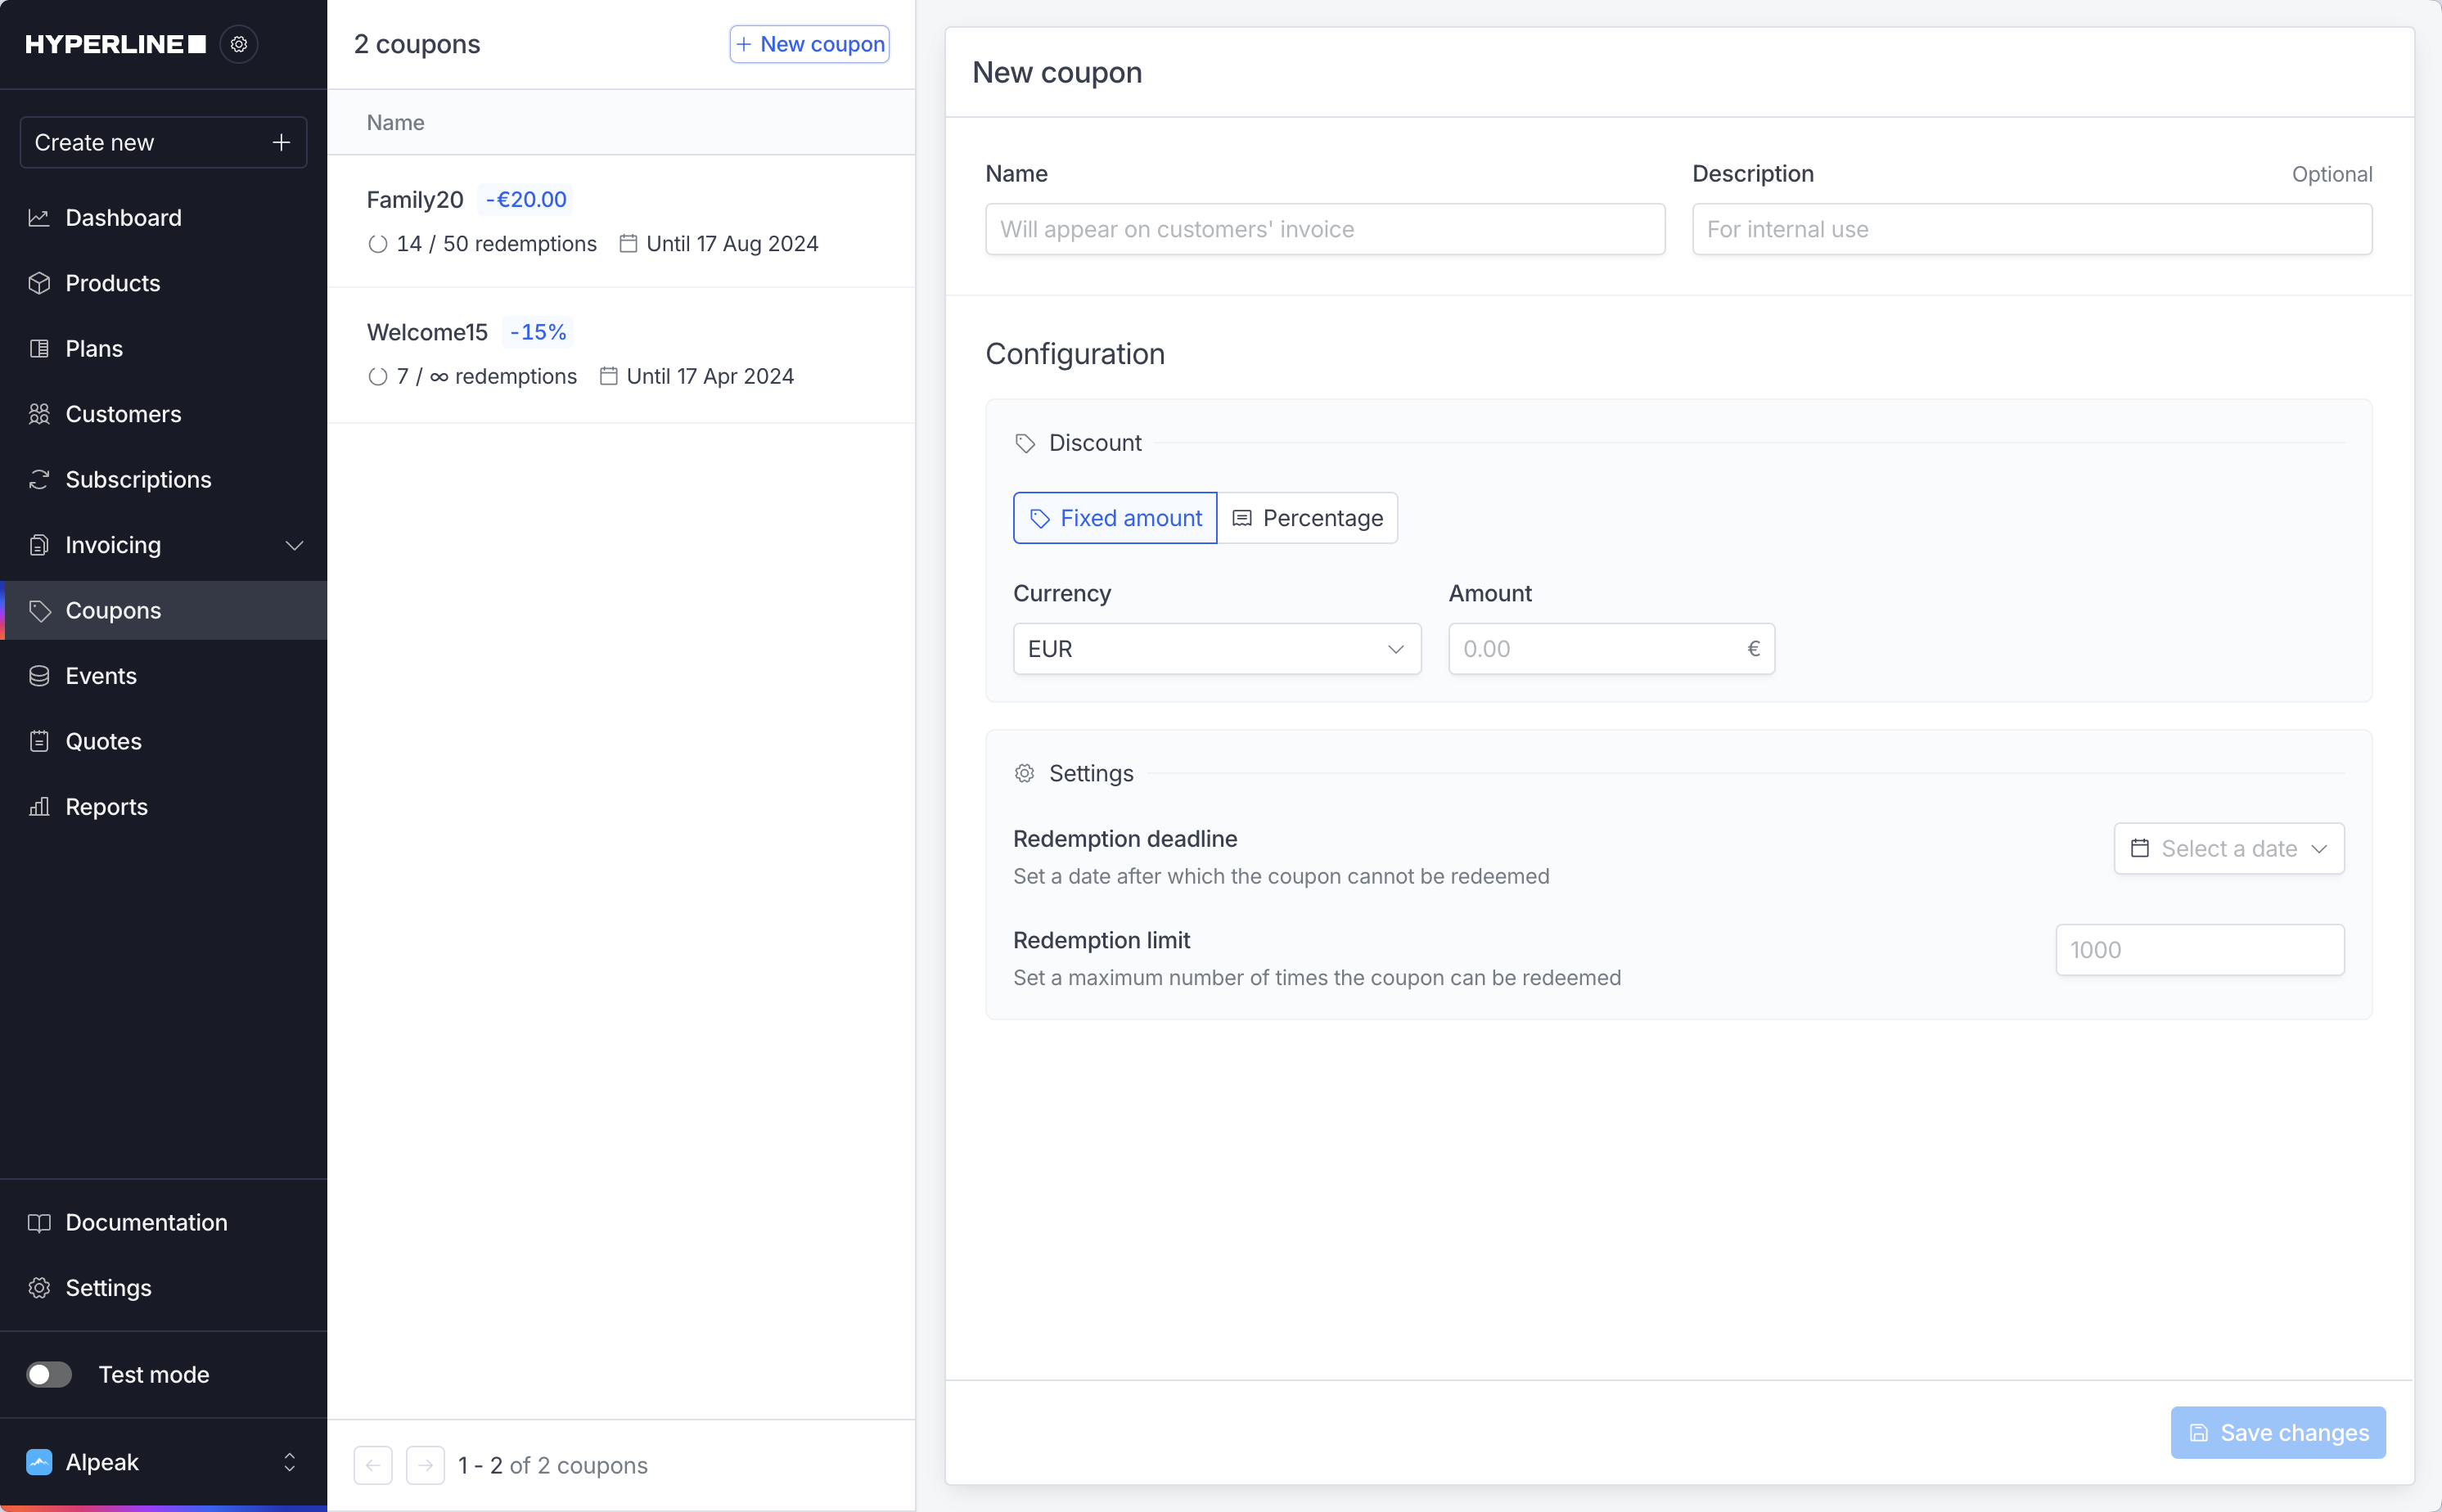Click the Quotes clipboard icon
This screenshot has width=2442, height=1512.
(39, 741)
